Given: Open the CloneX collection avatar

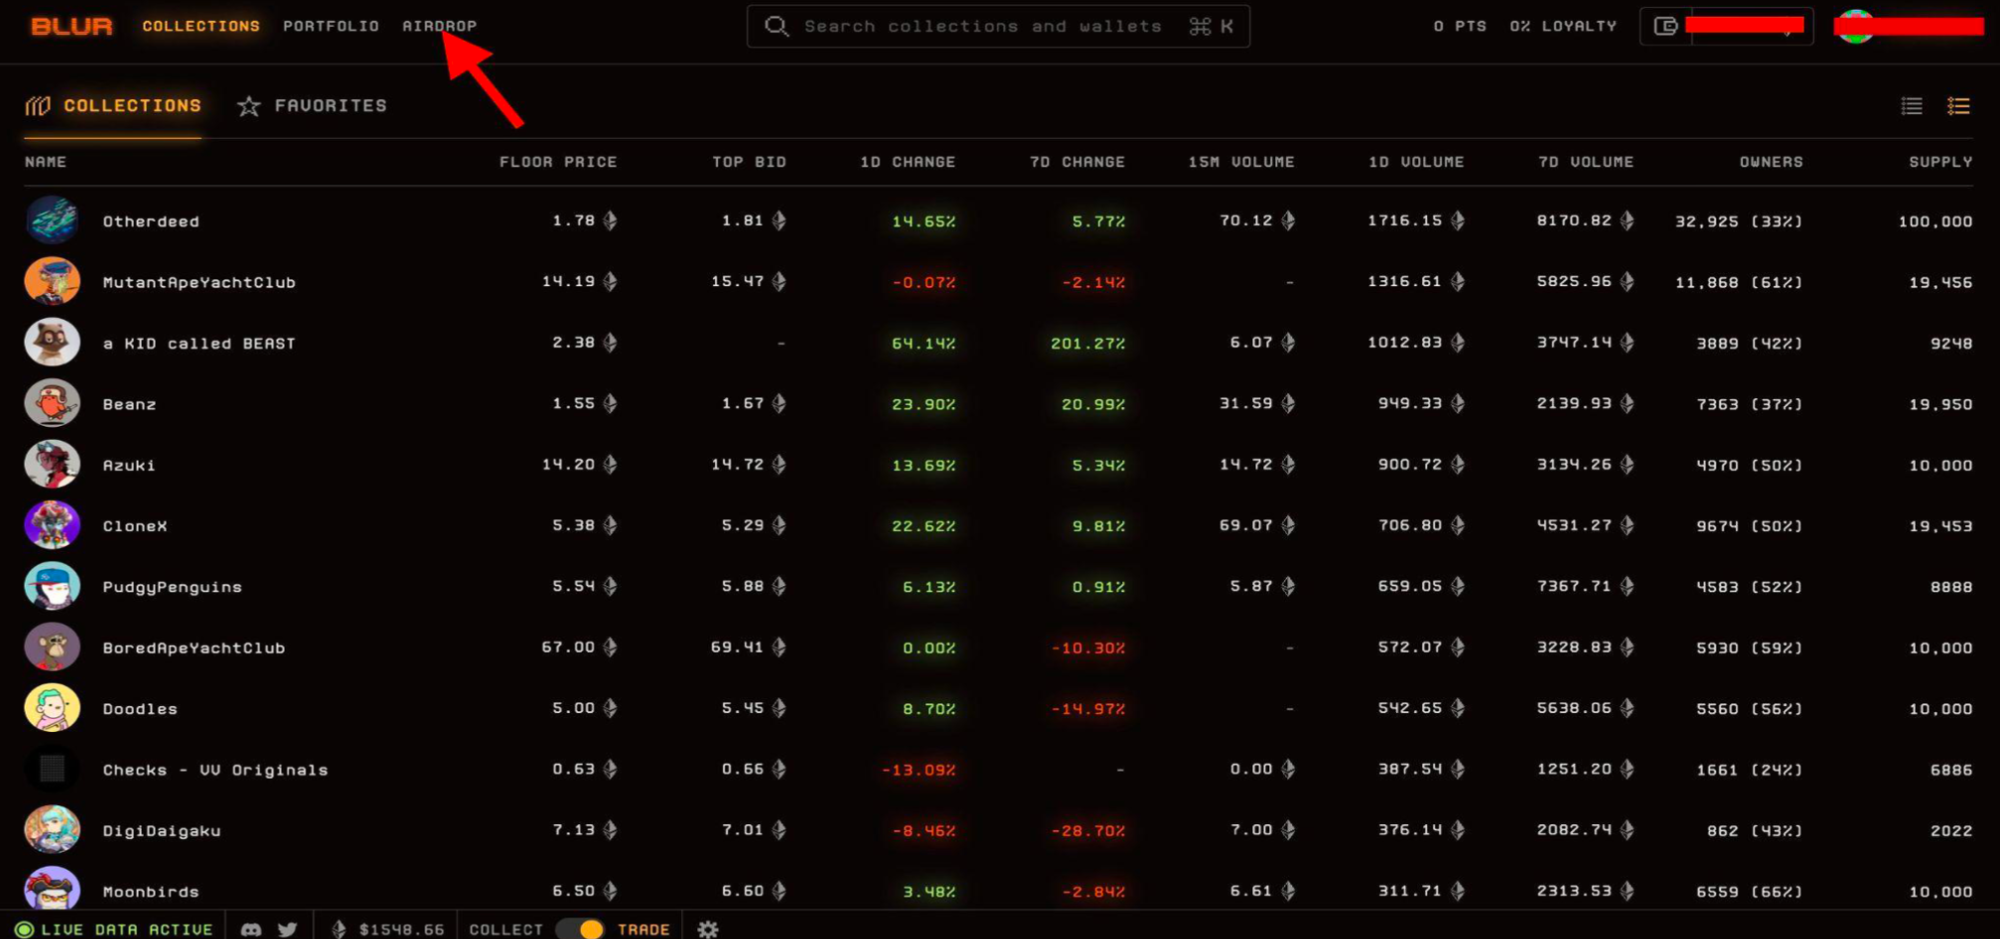Looking at the screenshot, I should (52, 526).
